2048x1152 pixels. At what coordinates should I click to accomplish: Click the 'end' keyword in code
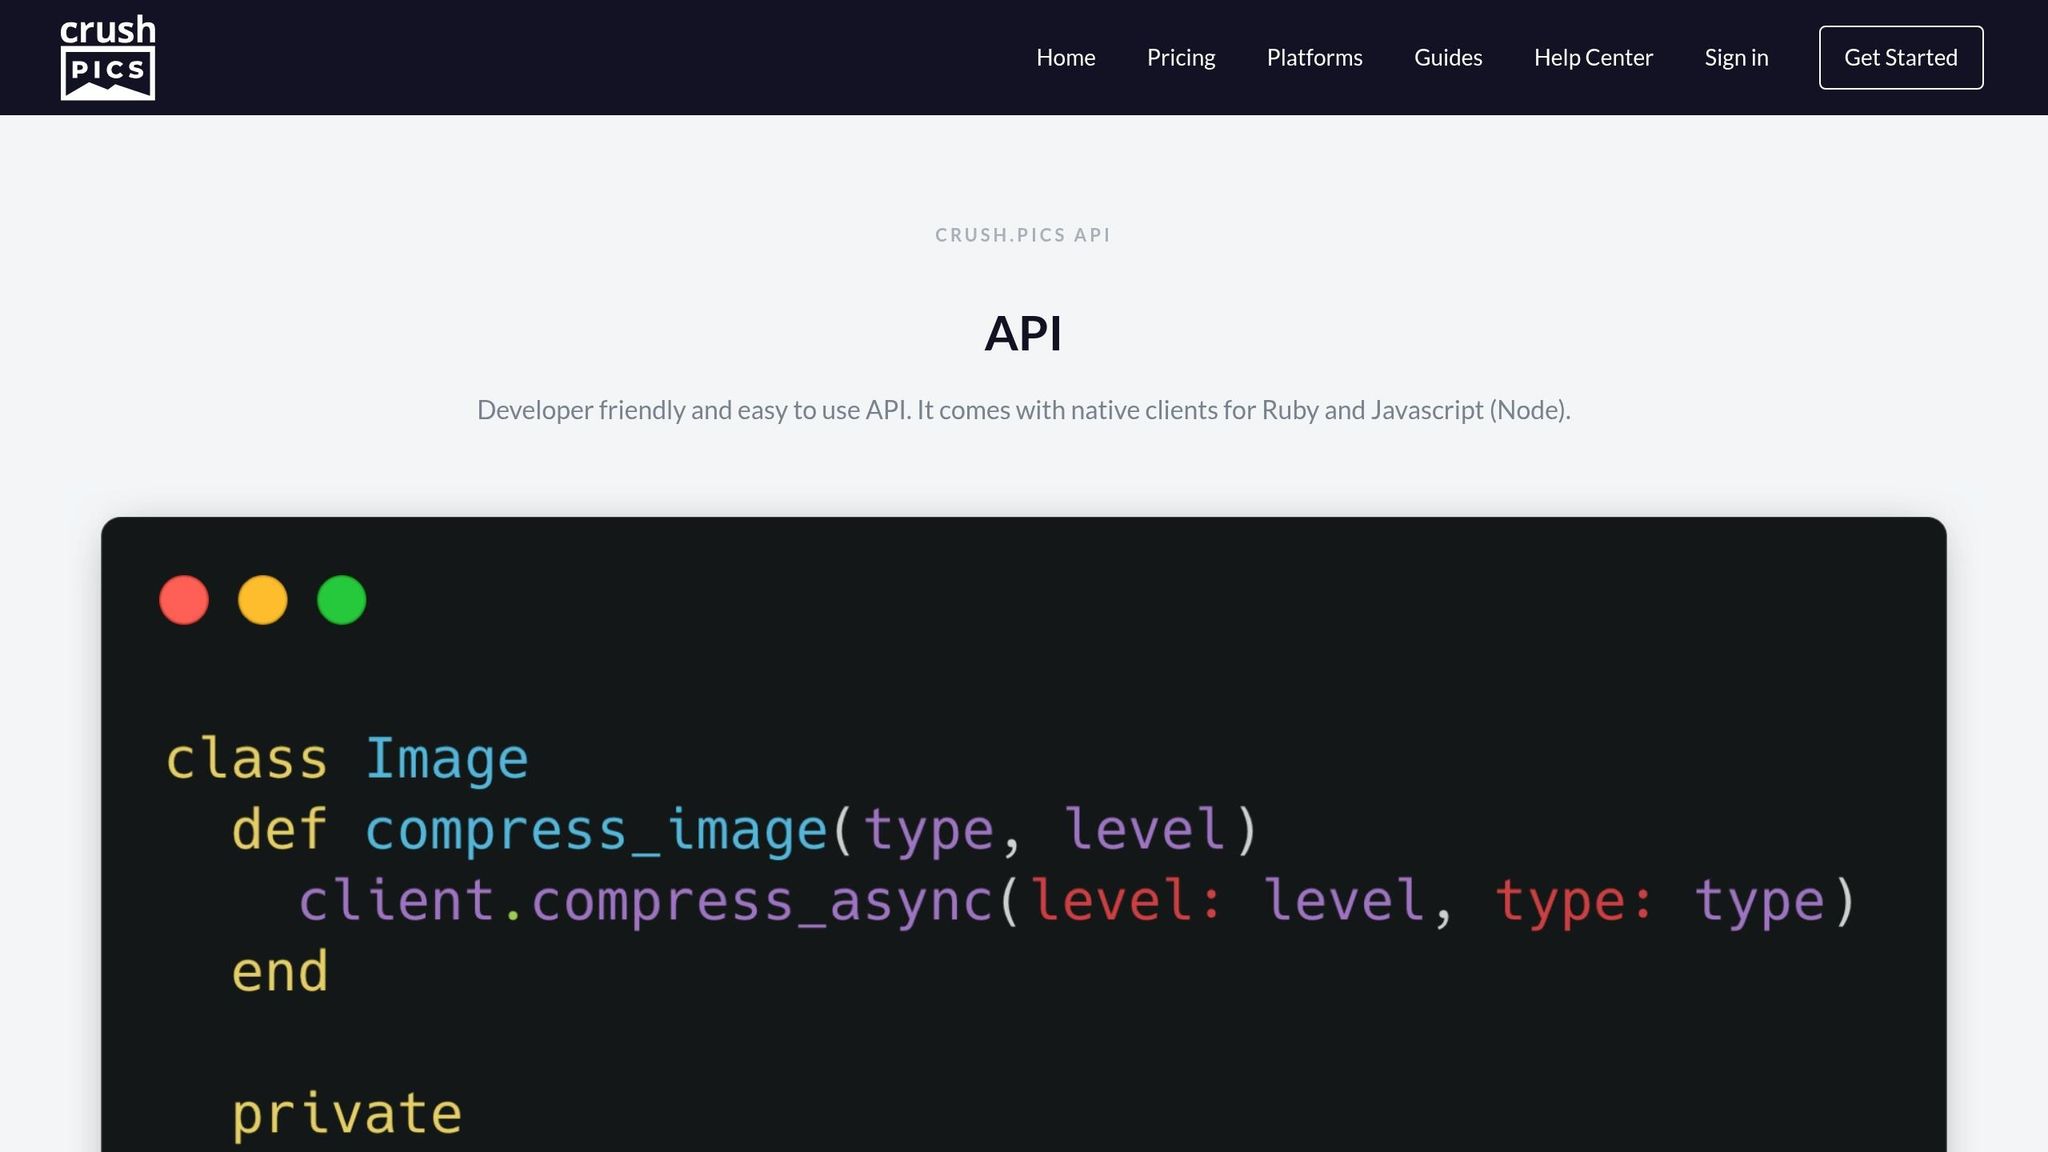pos(280,972)
